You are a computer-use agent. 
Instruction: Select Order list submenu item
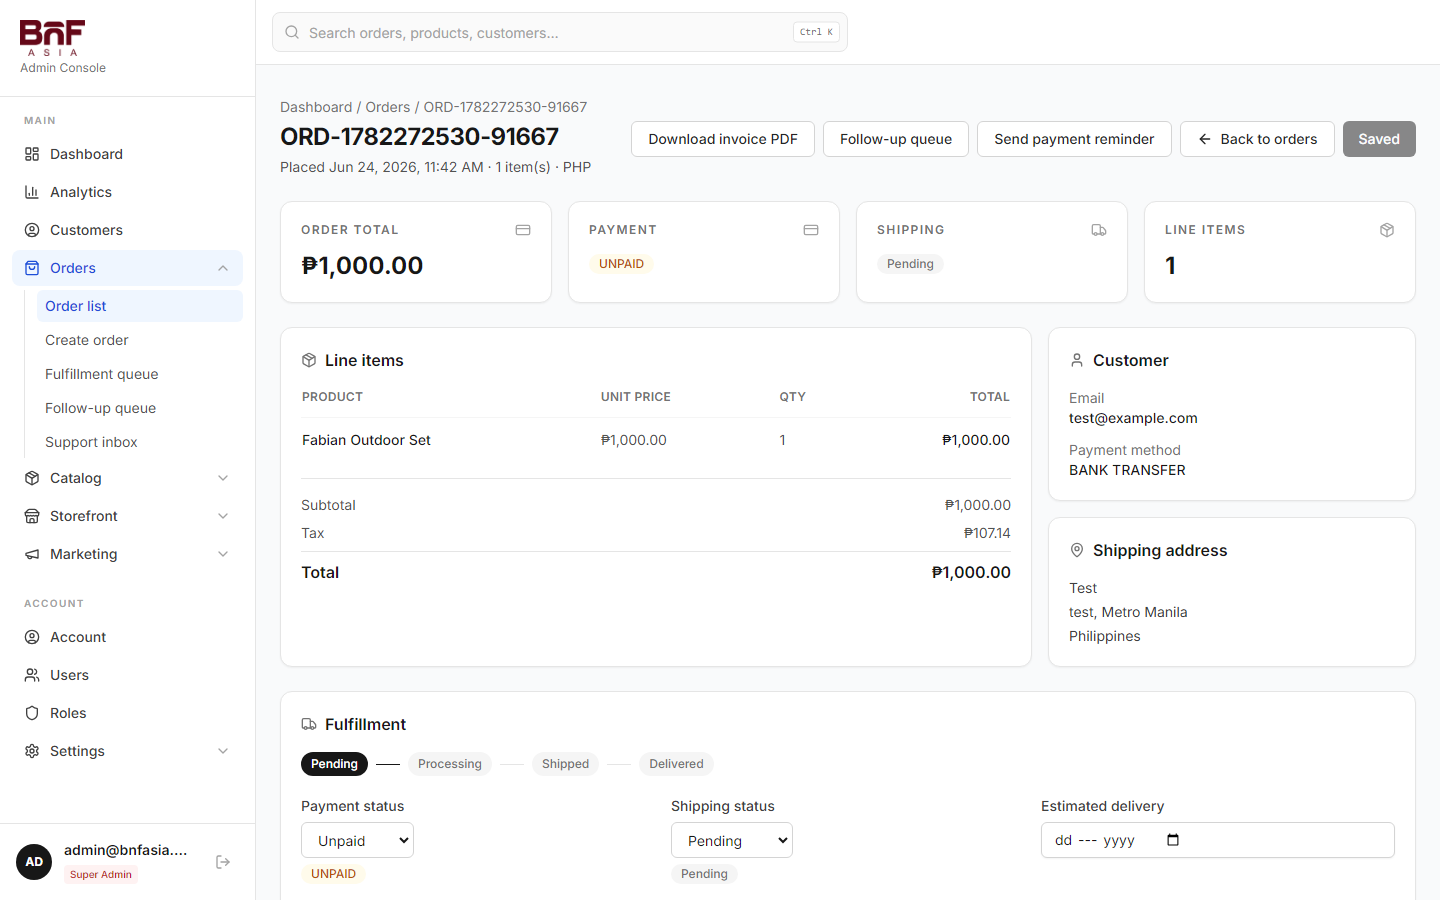click(x=139, y=306)
